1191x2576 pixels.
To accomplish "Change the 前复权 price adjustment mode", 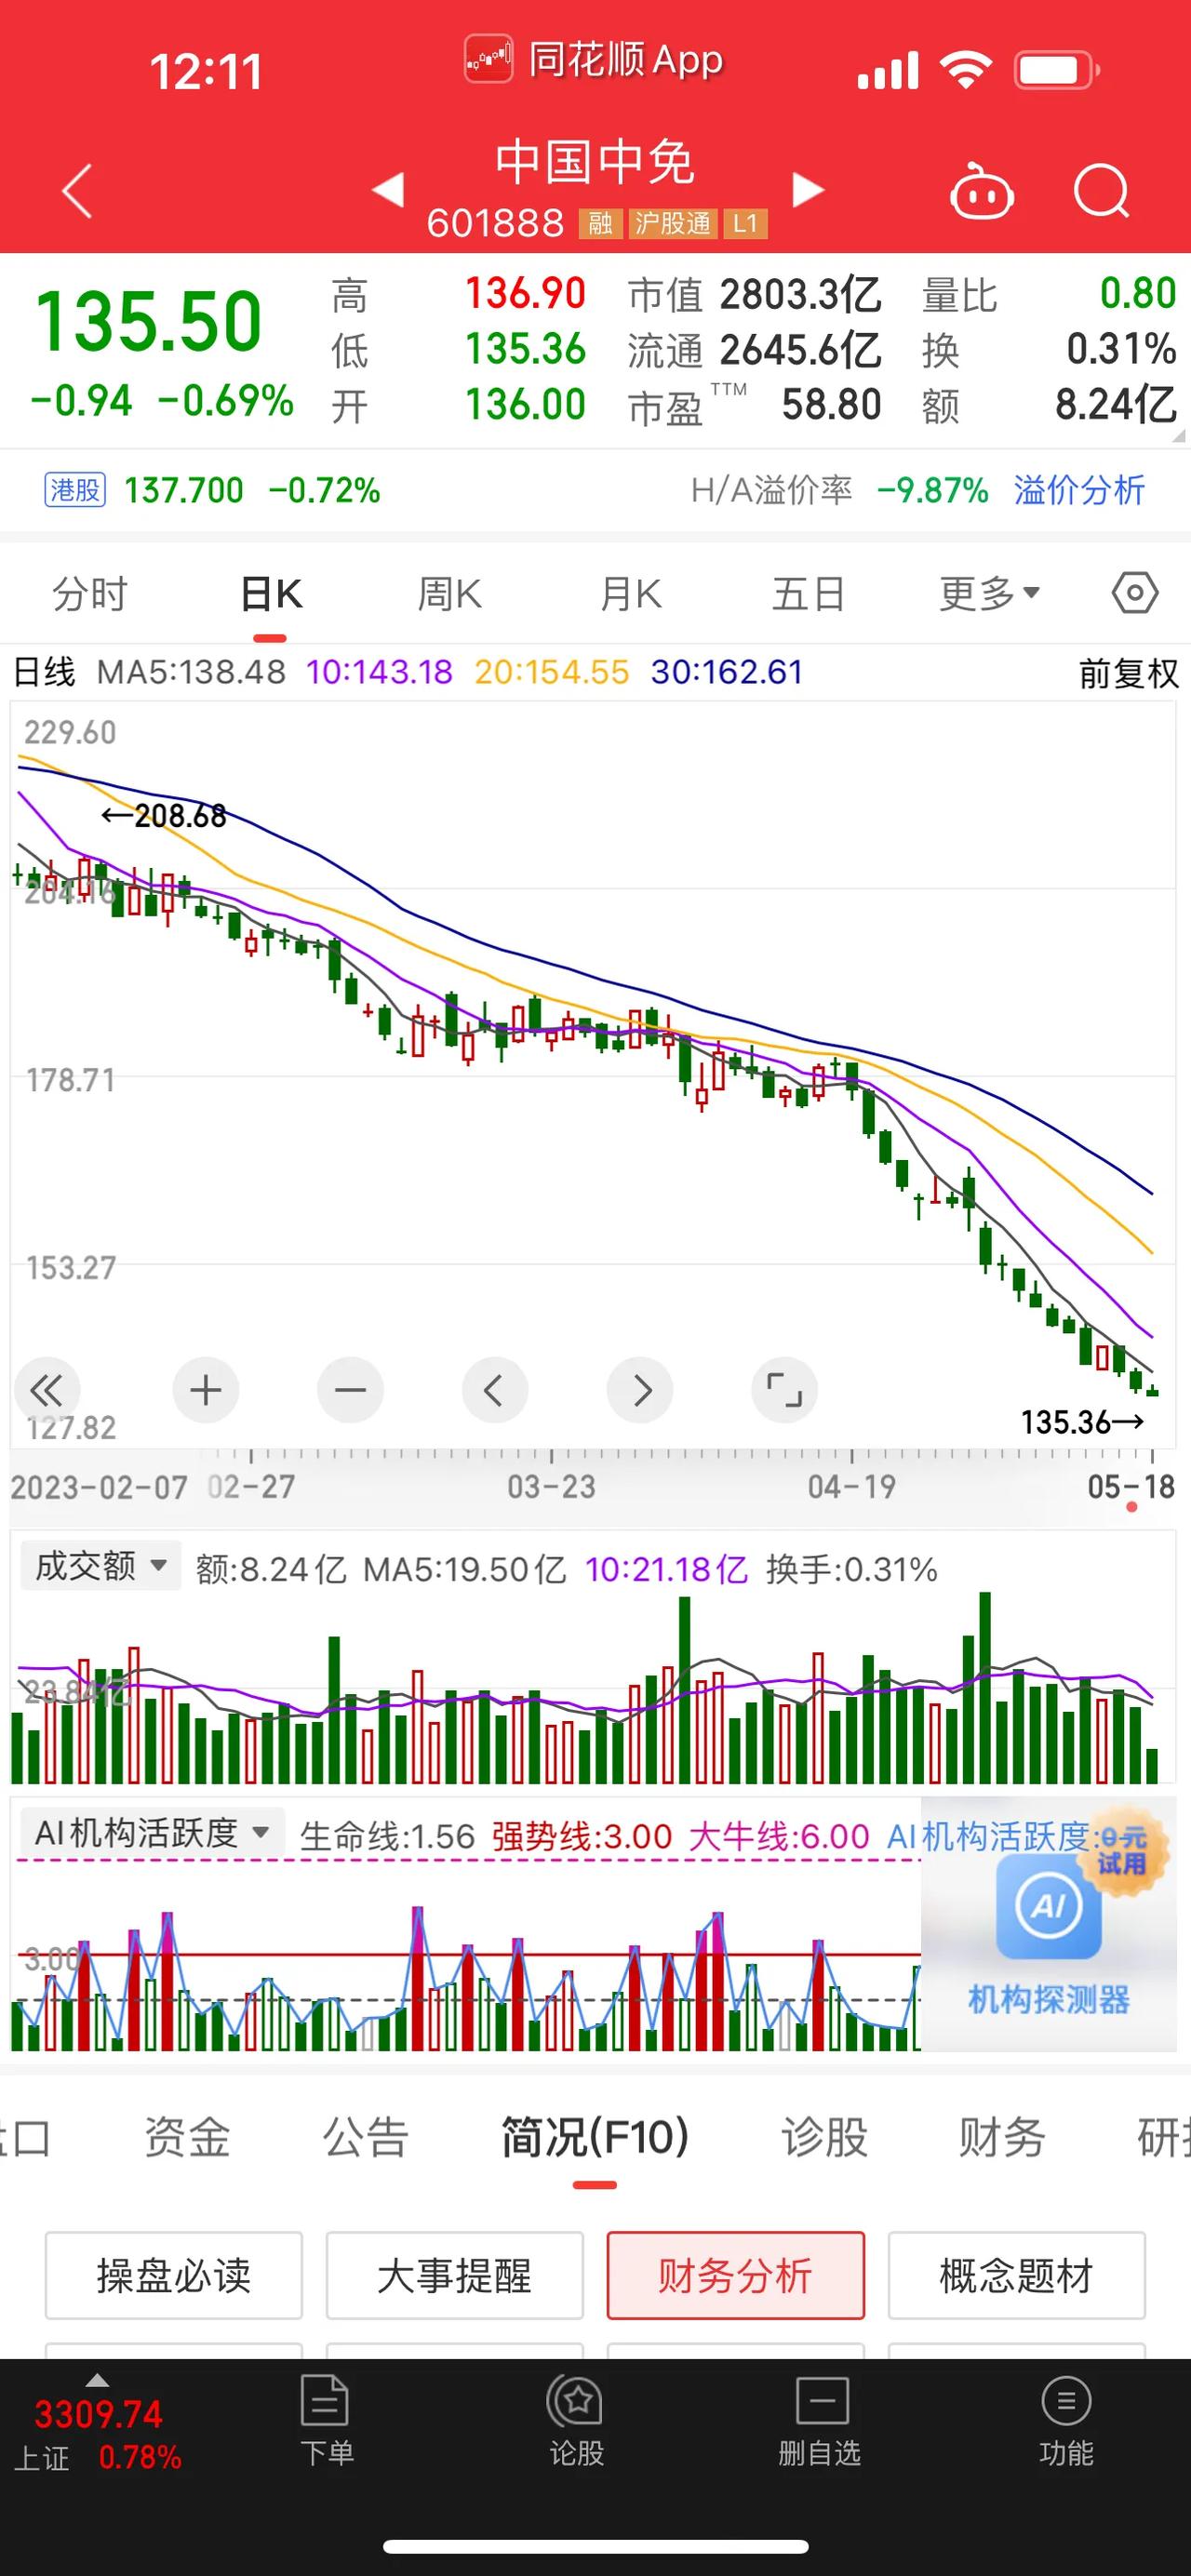I will [x=1128, y=673].
